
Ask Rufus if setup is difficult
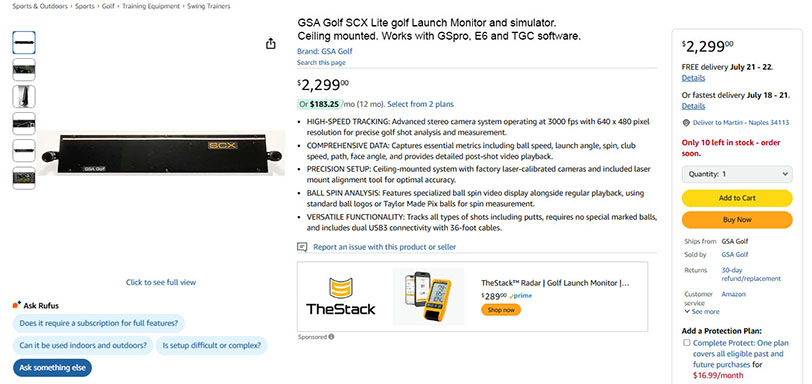tap(211, 345)
